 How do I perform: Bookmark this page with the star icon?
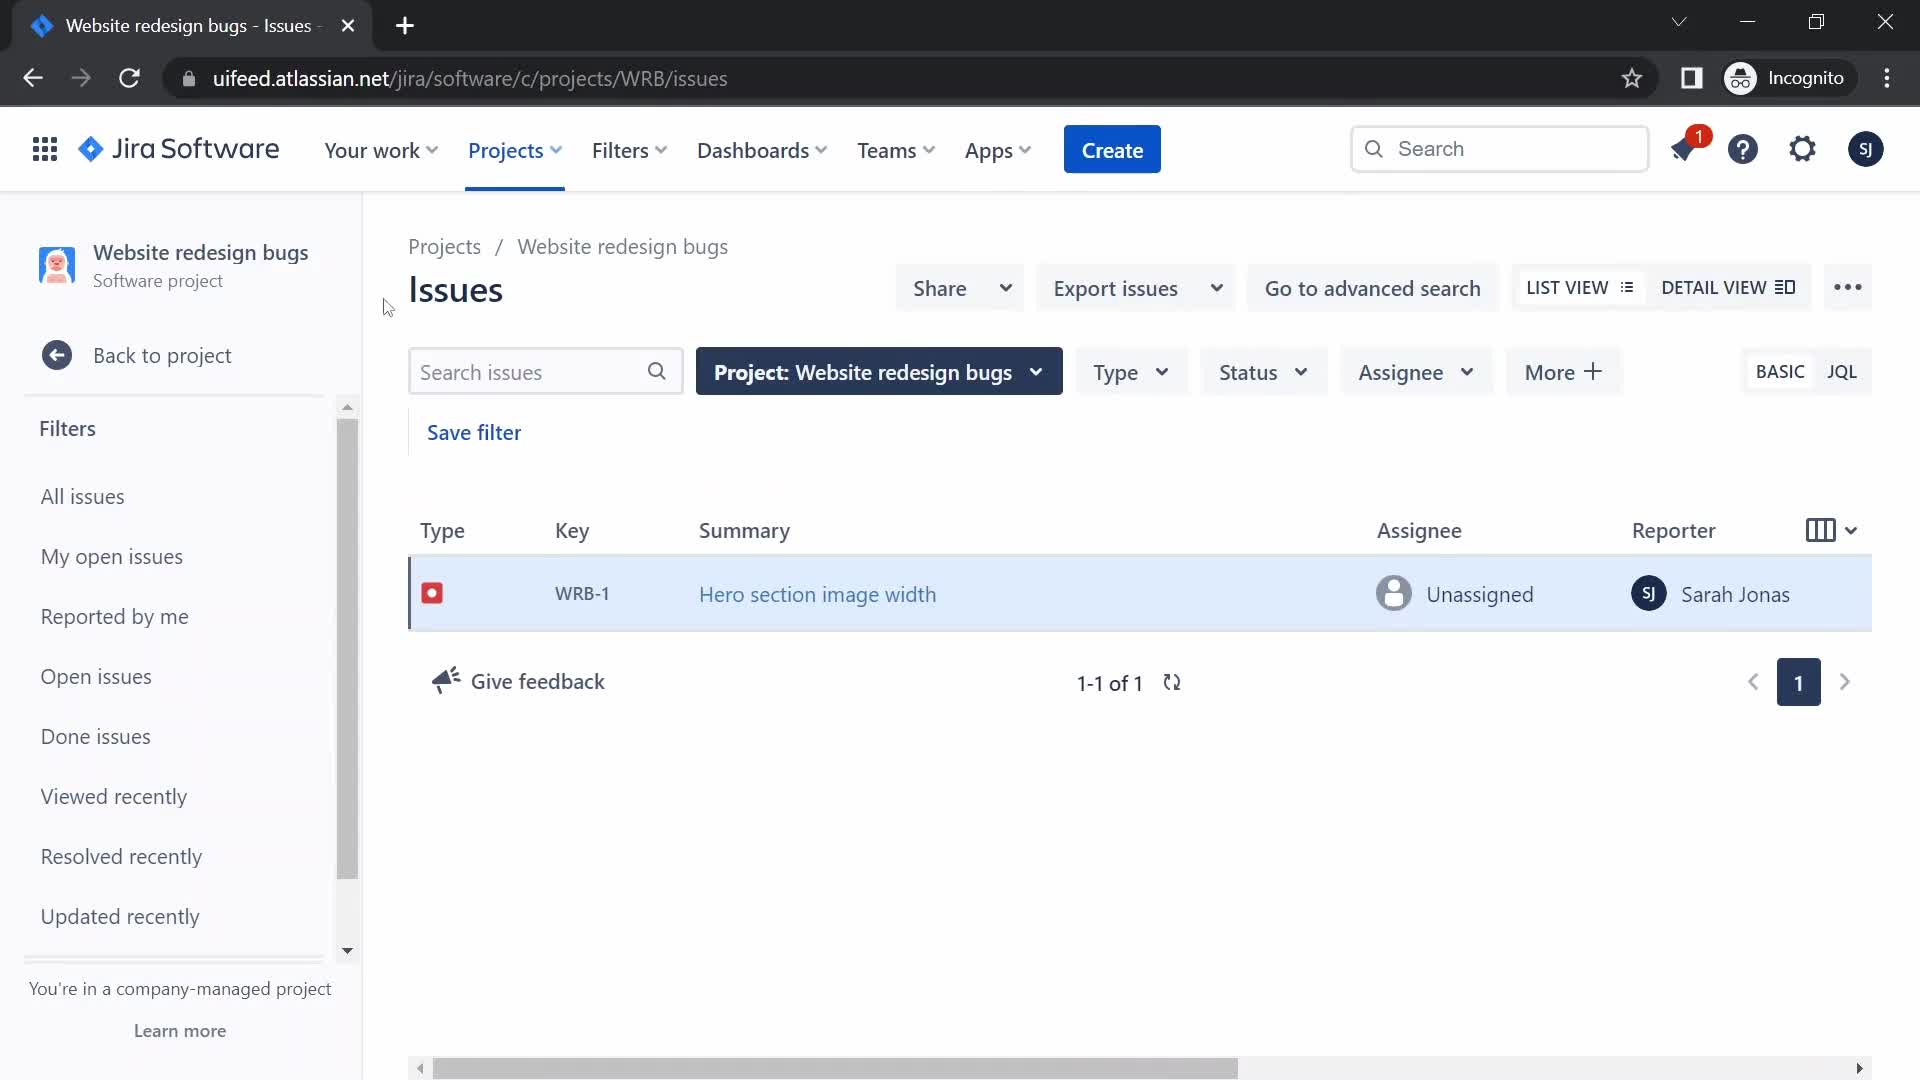pos(1632,78)
